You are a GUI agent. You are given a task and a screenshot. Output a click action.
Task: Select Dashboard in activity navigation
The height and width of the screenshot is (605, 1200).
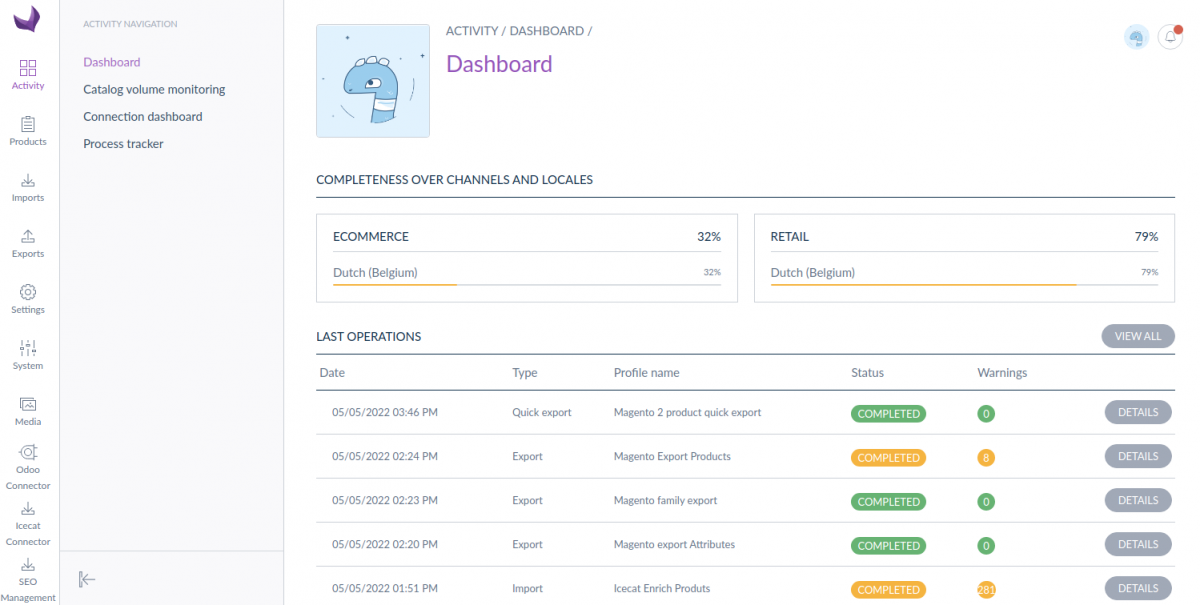click(x=112, y=62)
